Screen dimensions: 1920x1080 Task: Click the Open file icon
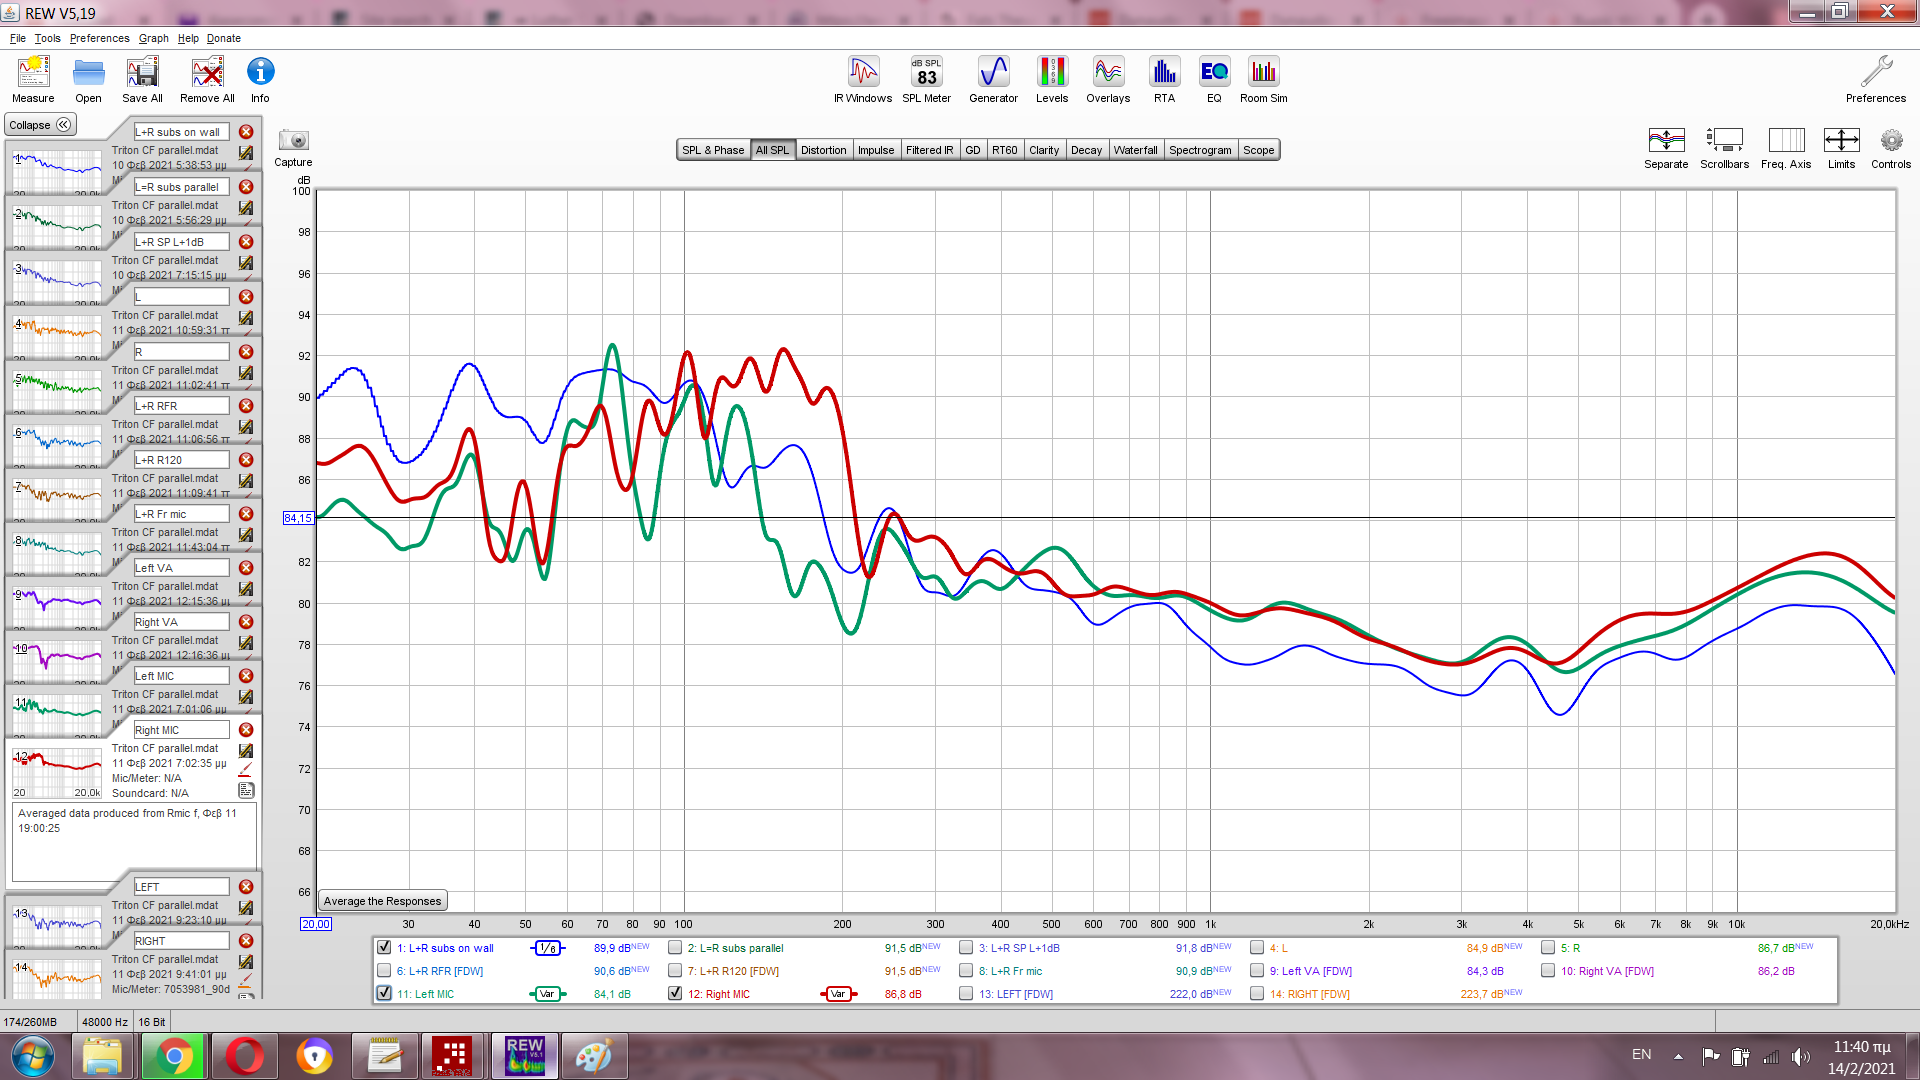[x=88, y=79]
